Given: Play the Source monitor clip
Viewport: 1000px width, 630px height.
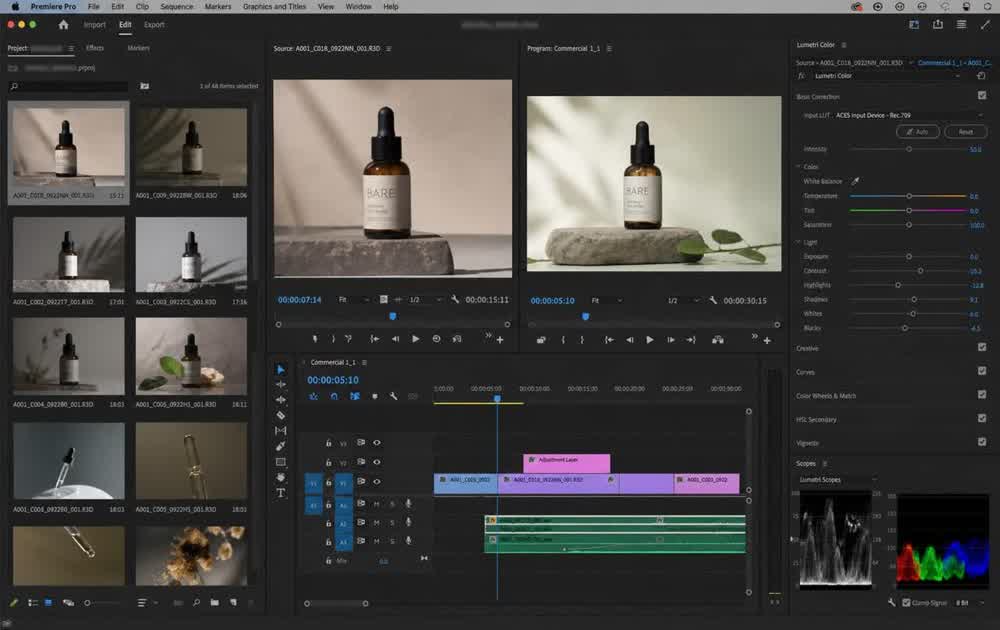Looking at the screenshot, I should point(415,339).
